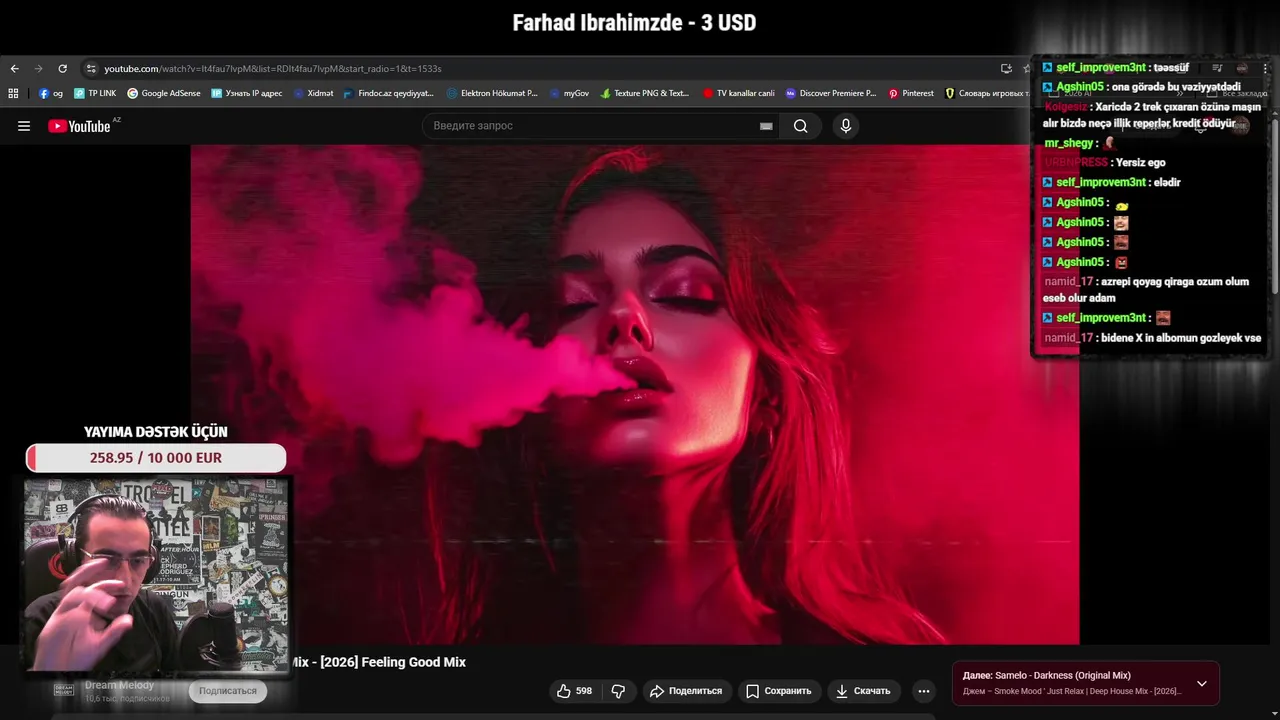The height and width of the screenshot is (720, 1280).
Task: Open the Texture PNG & Text bookmark
Action: point(645,93)
